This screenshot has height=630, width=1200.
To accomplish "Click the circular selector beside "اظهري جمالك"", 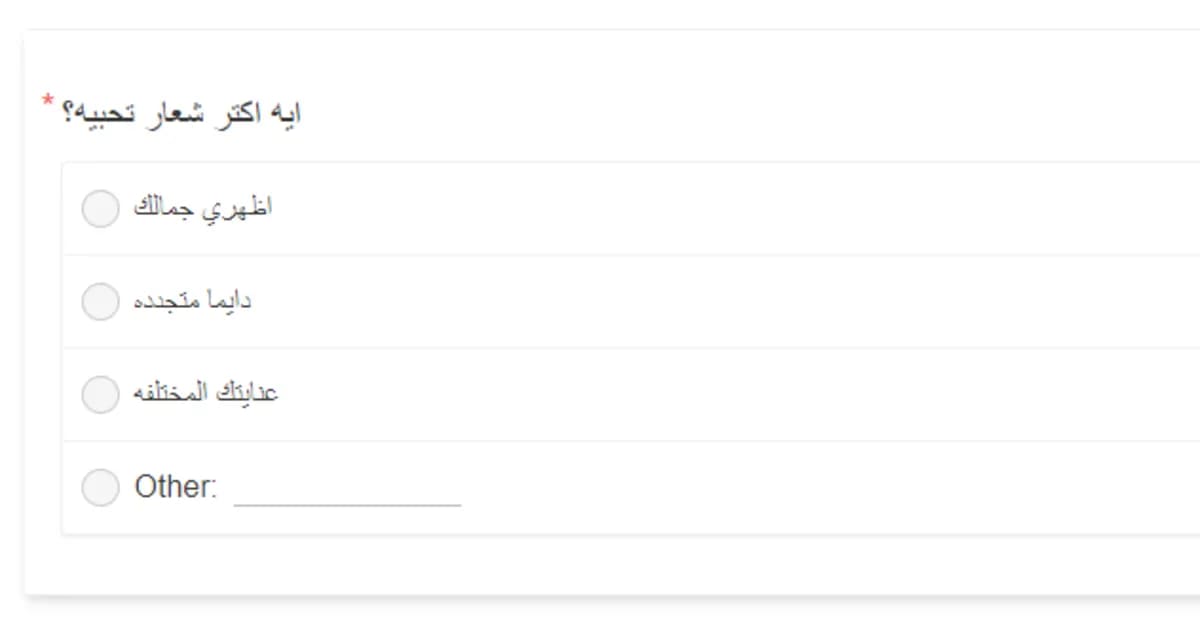I will (100, 208).
